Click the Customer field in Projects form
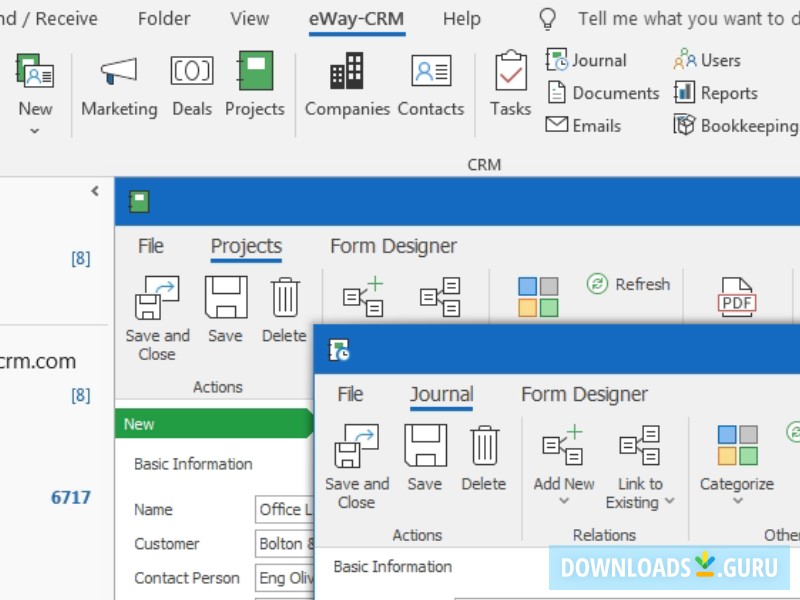Screen dimensions: 800x600 285,543
